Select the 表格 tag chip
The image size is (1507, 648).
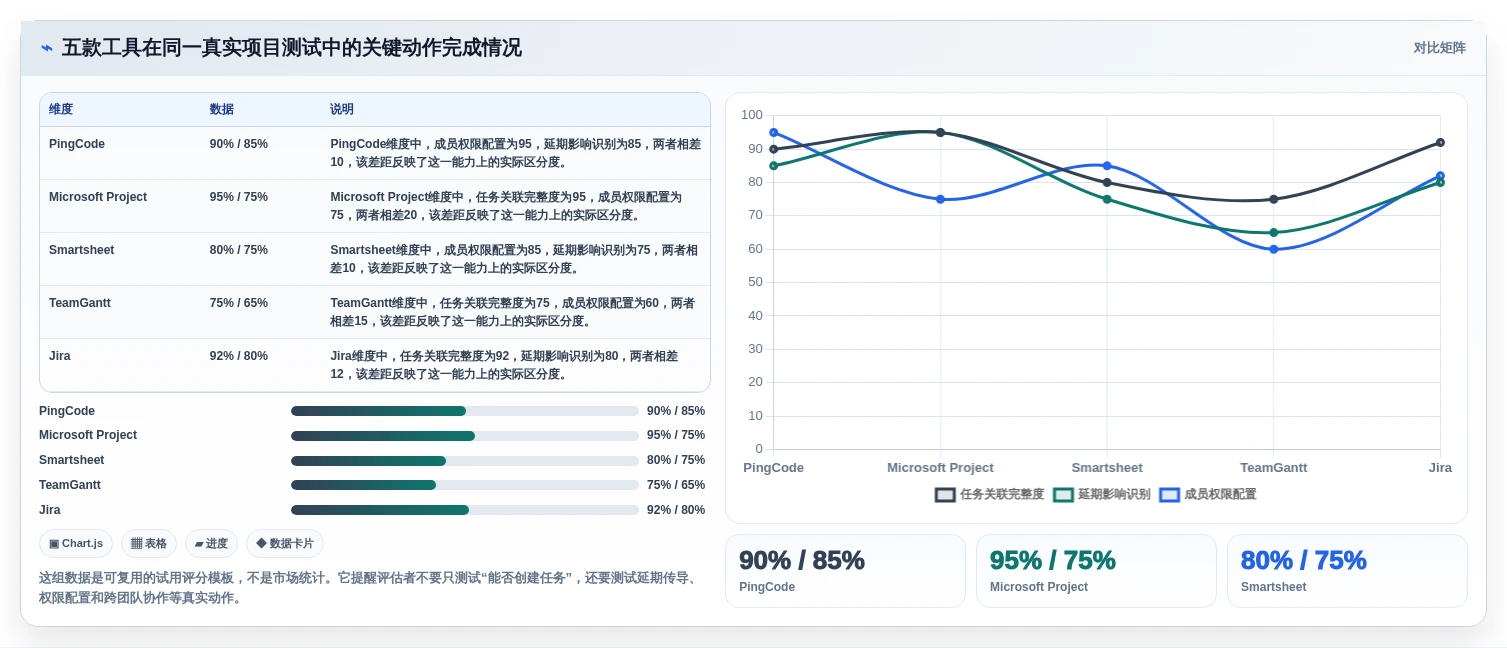click(149, 544)
